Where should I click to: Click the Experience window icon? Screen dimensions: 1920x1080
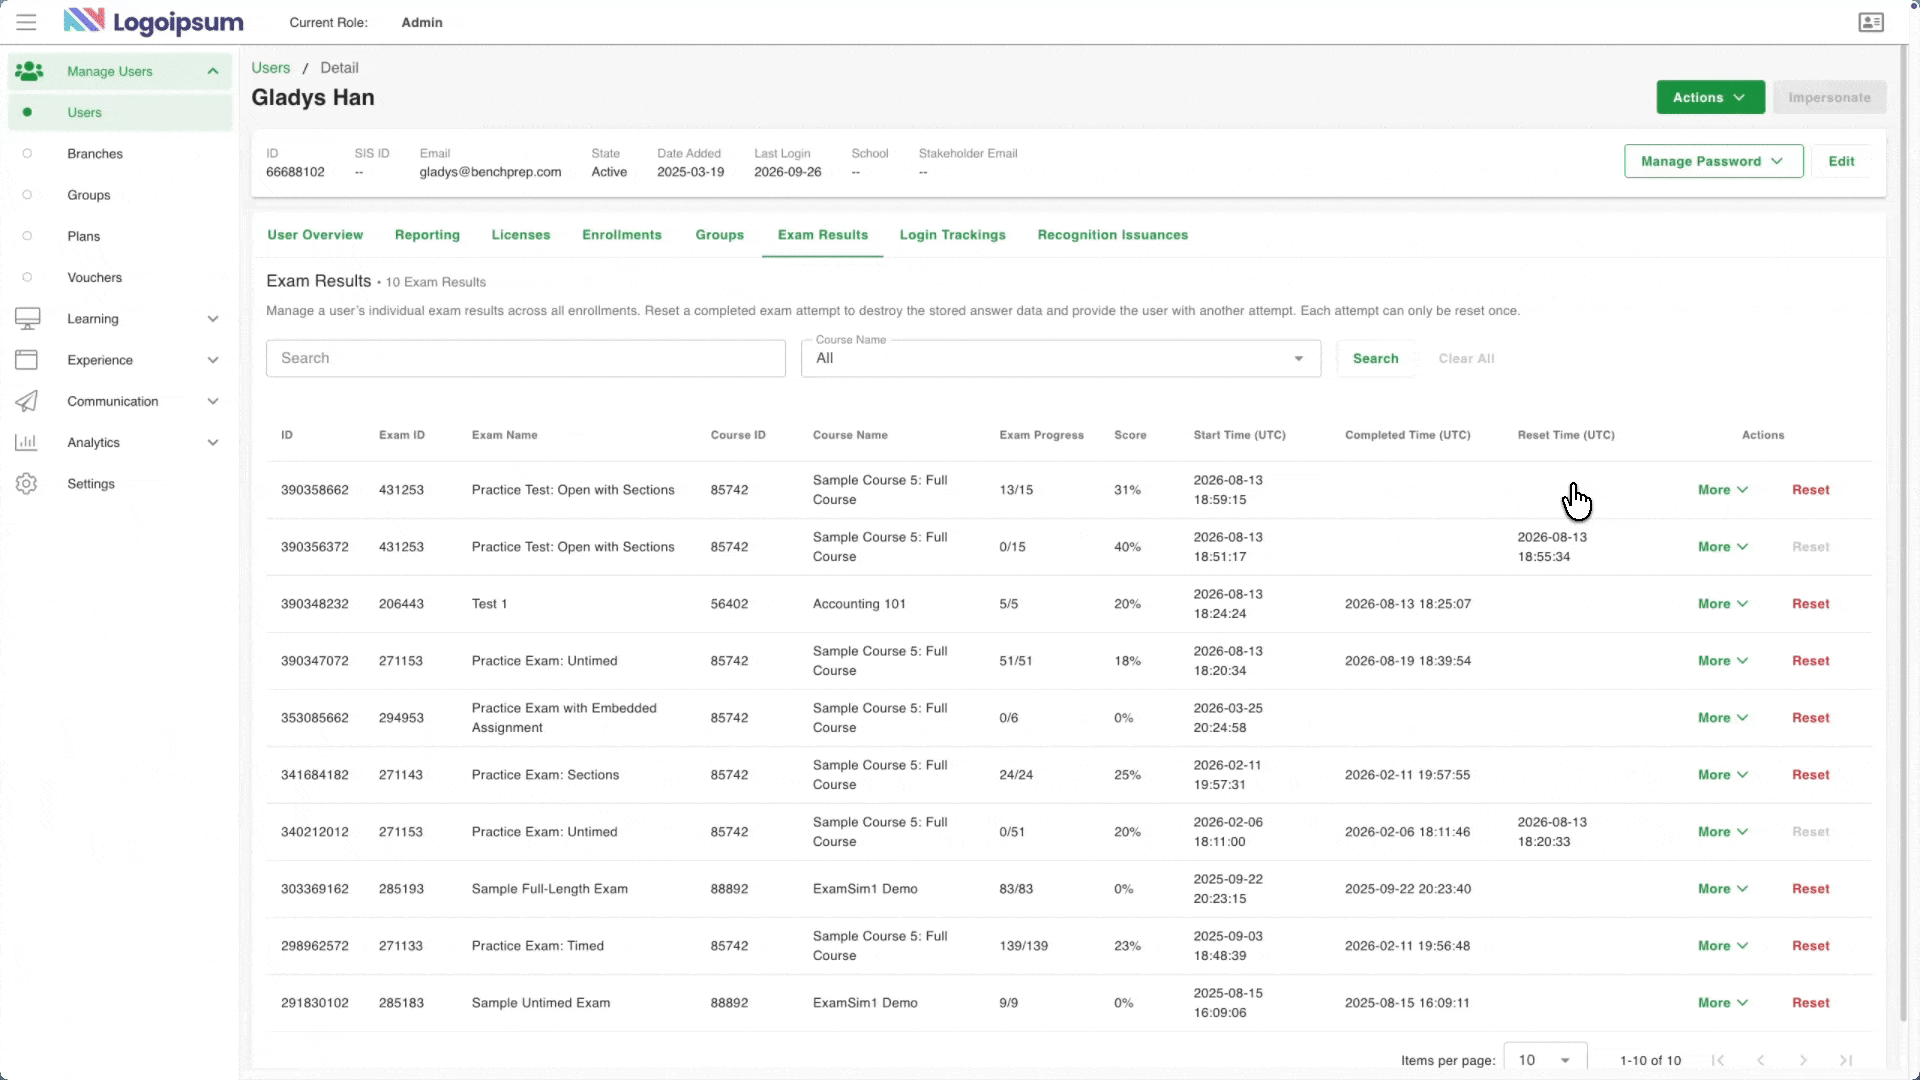click(x=27, y=360)
